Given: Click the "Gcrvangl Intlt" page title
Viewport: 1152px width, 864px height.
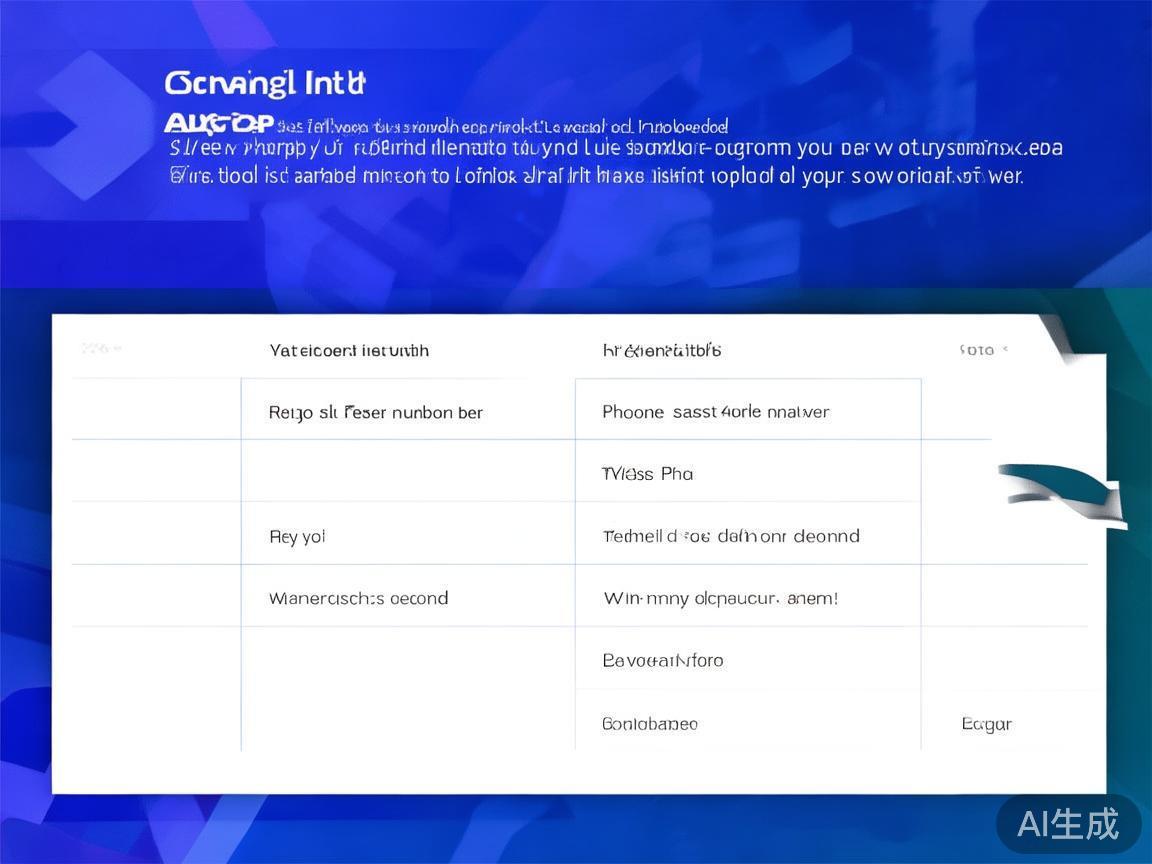Looking at the screenshot, I should [265, 83].
